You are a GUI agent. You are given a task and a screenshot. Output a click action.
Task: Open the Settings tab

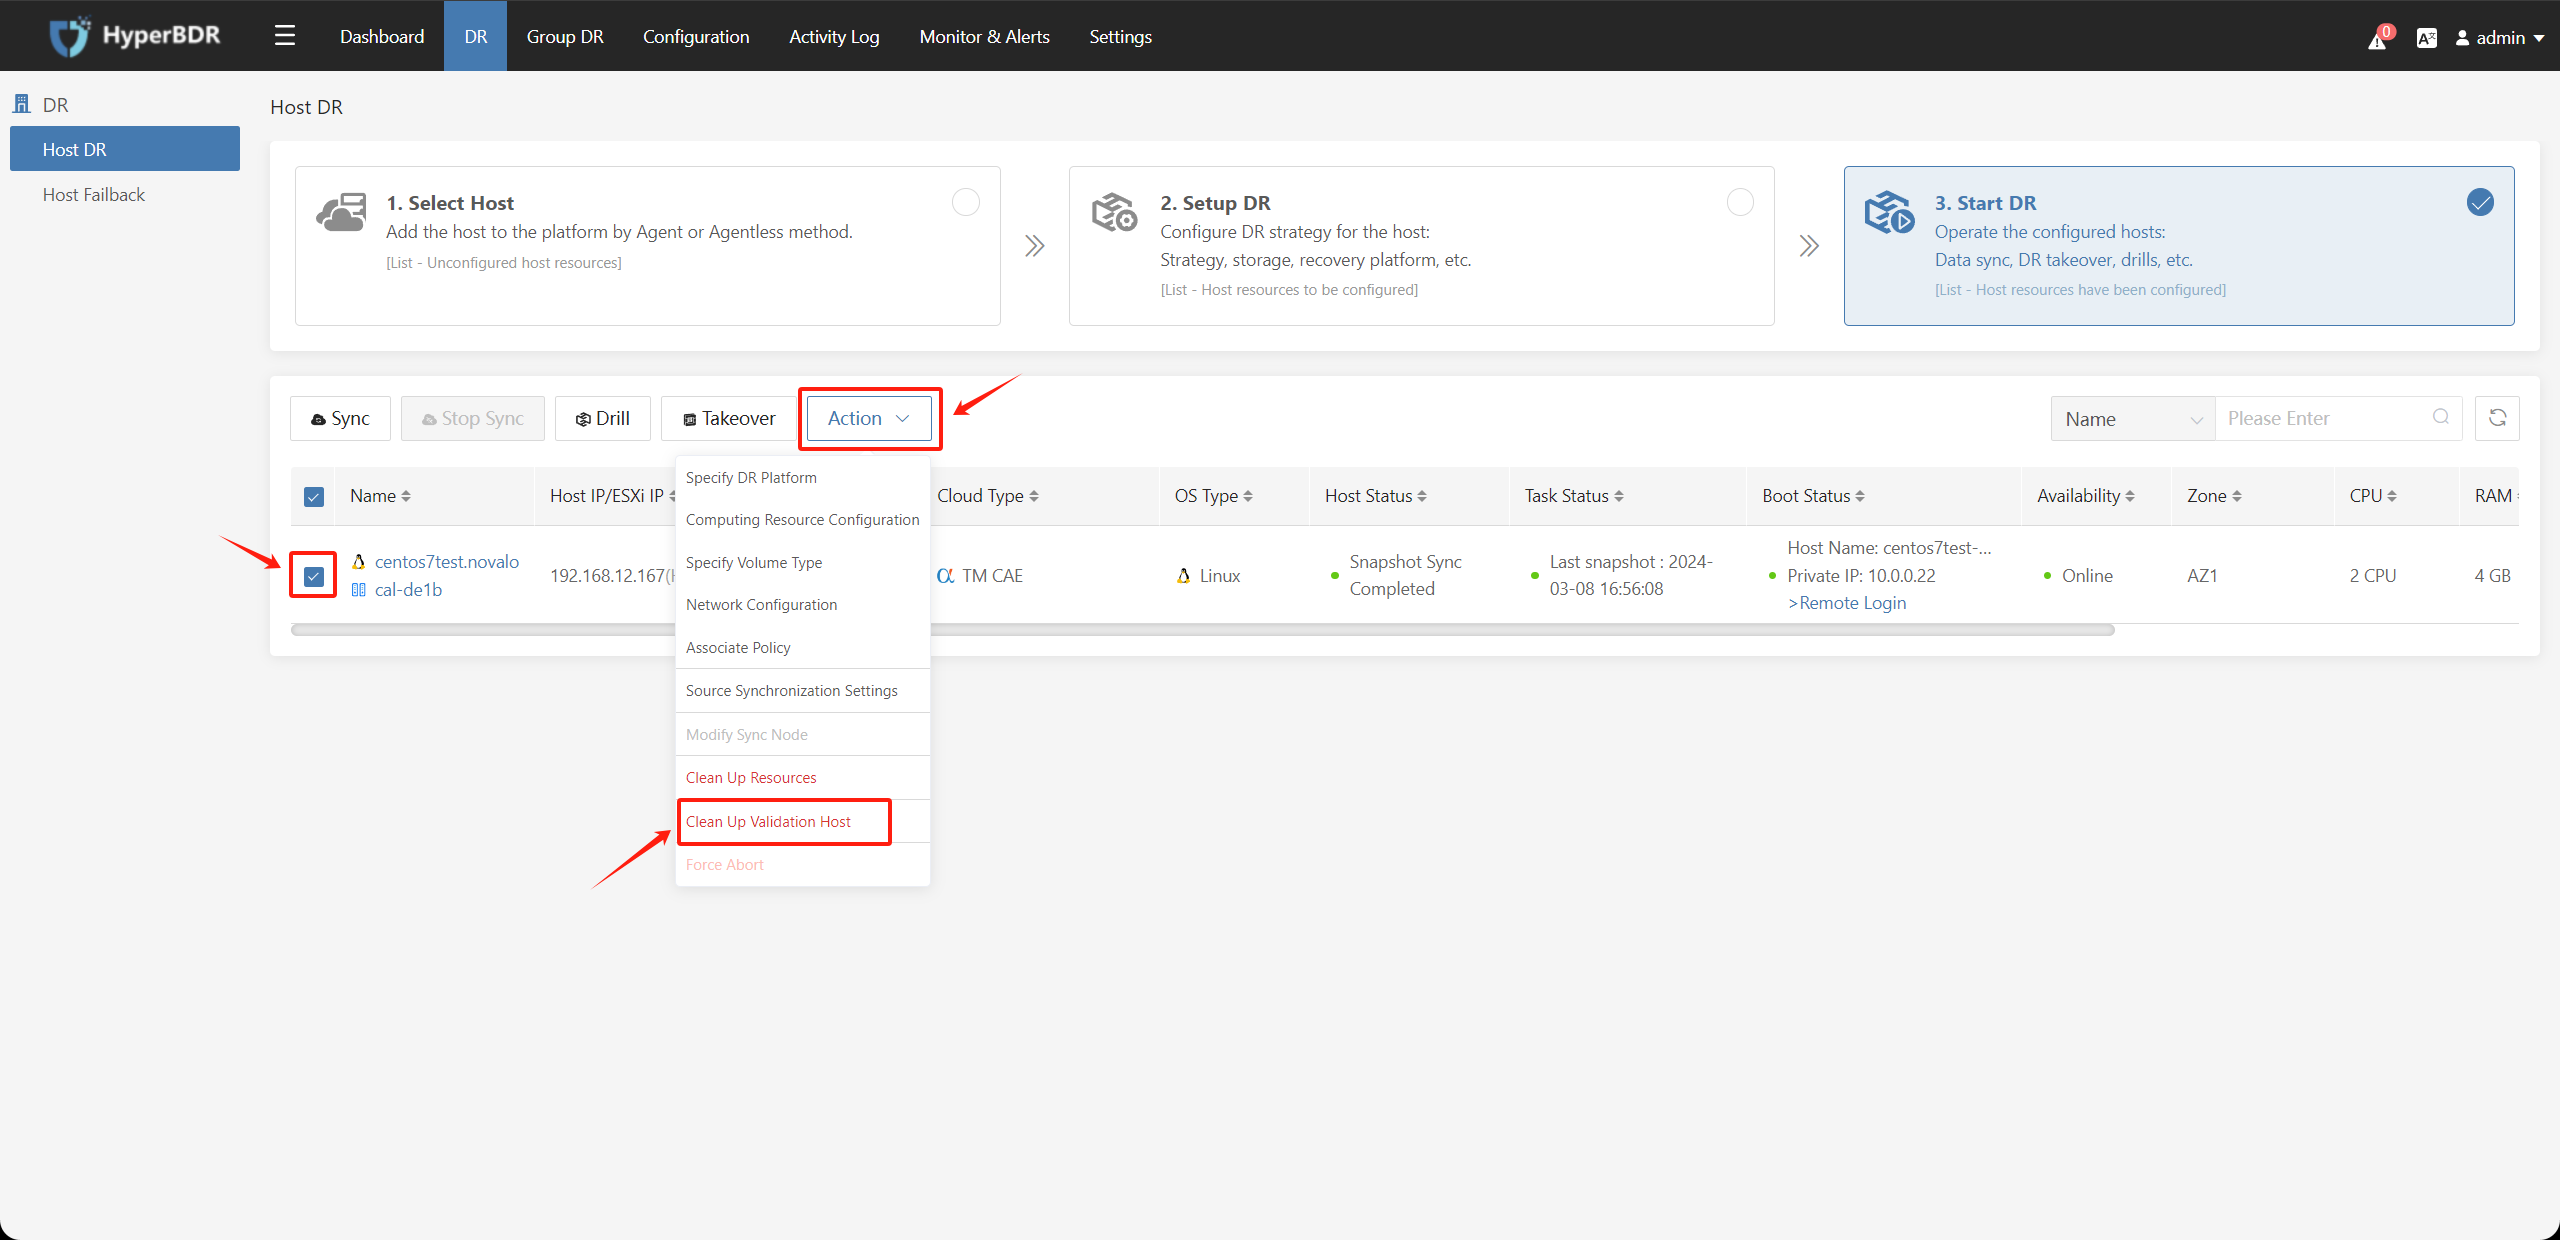pyautogui.click(x=1120, y=36)
